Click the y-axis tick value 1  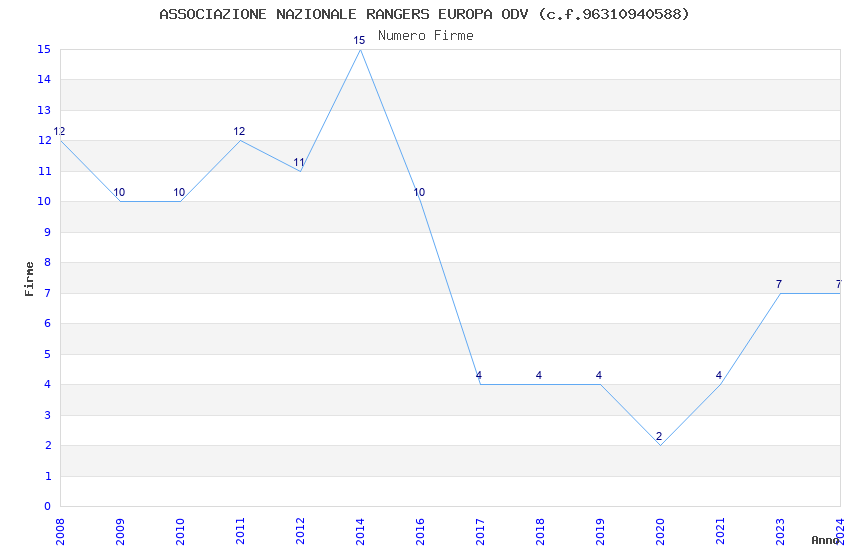(x=48, y=476)
